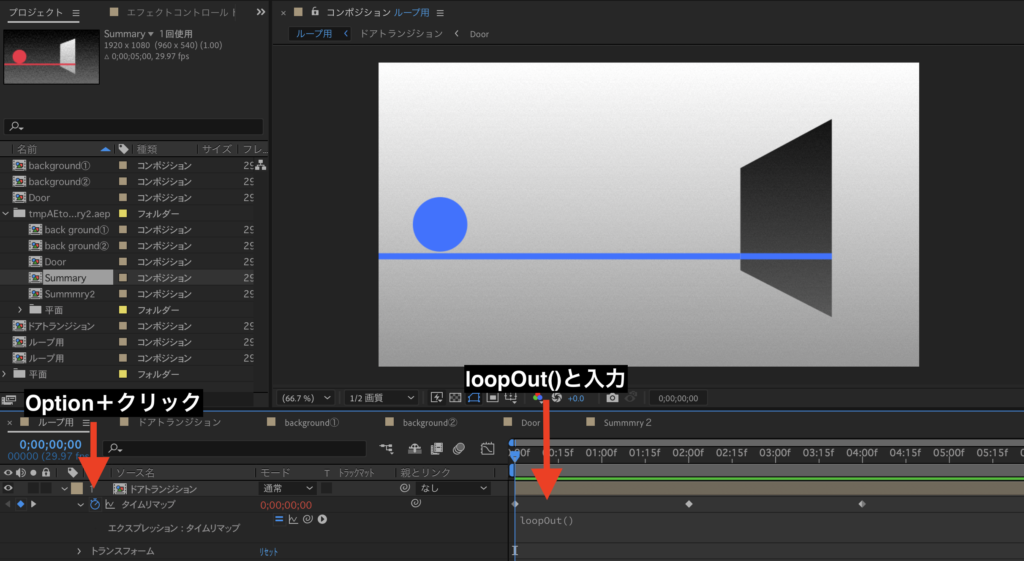Image resolution: width=1024 pixels, height=561 pixels.
Task: Open the graph editor icon beside Time Remap
Action: [x=110, y=505]
